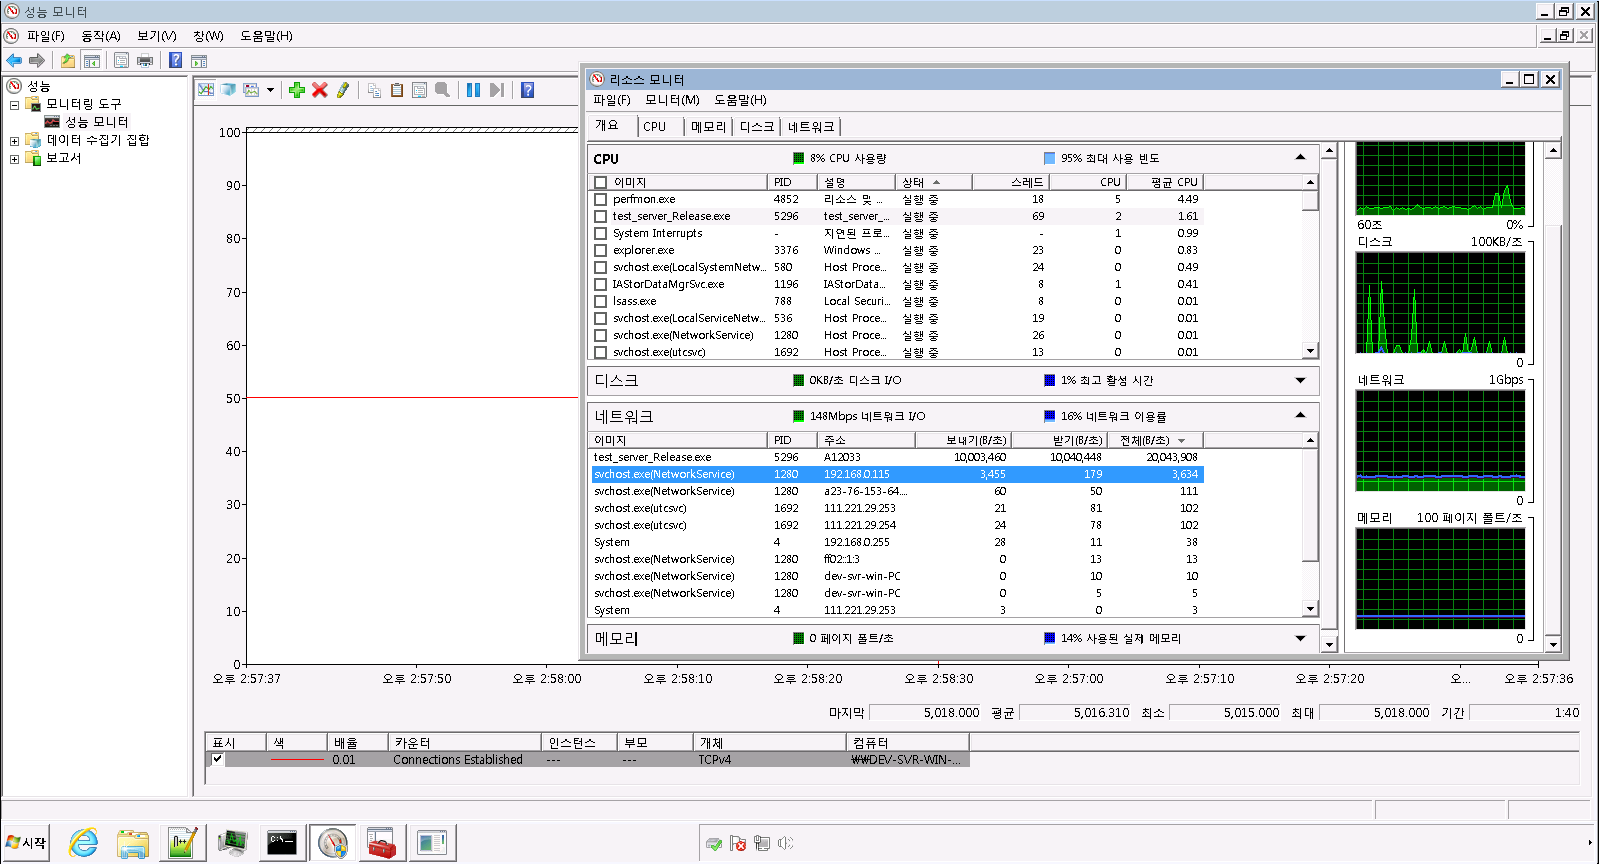1599x864 pixels.
Task: Click the 시작 Start button
Action: pos(27,843)
